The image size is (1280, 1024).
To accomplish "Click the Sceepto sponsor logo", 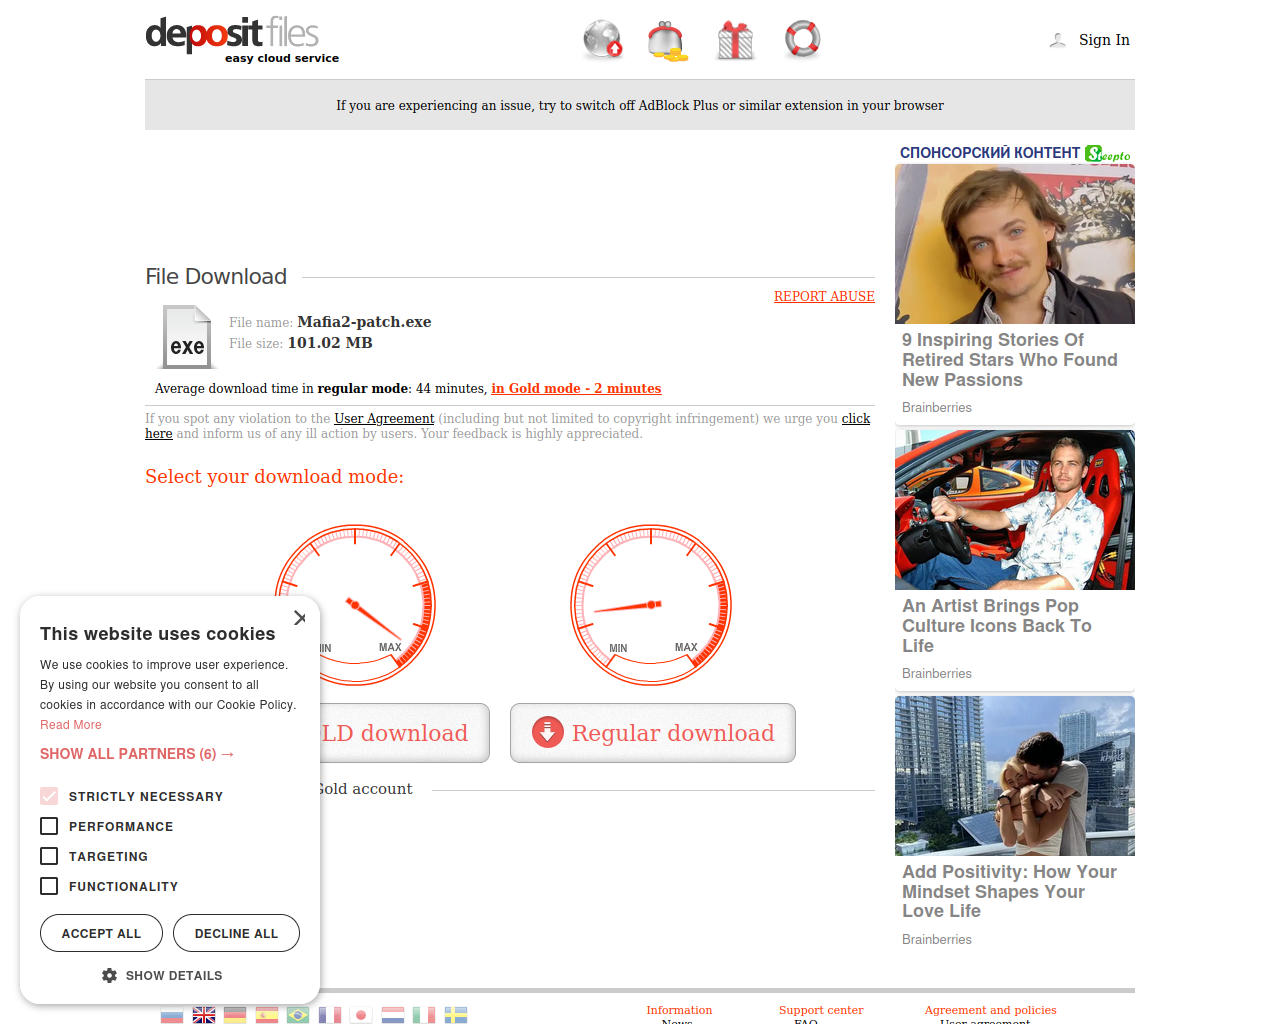I will click(1108, 154).
